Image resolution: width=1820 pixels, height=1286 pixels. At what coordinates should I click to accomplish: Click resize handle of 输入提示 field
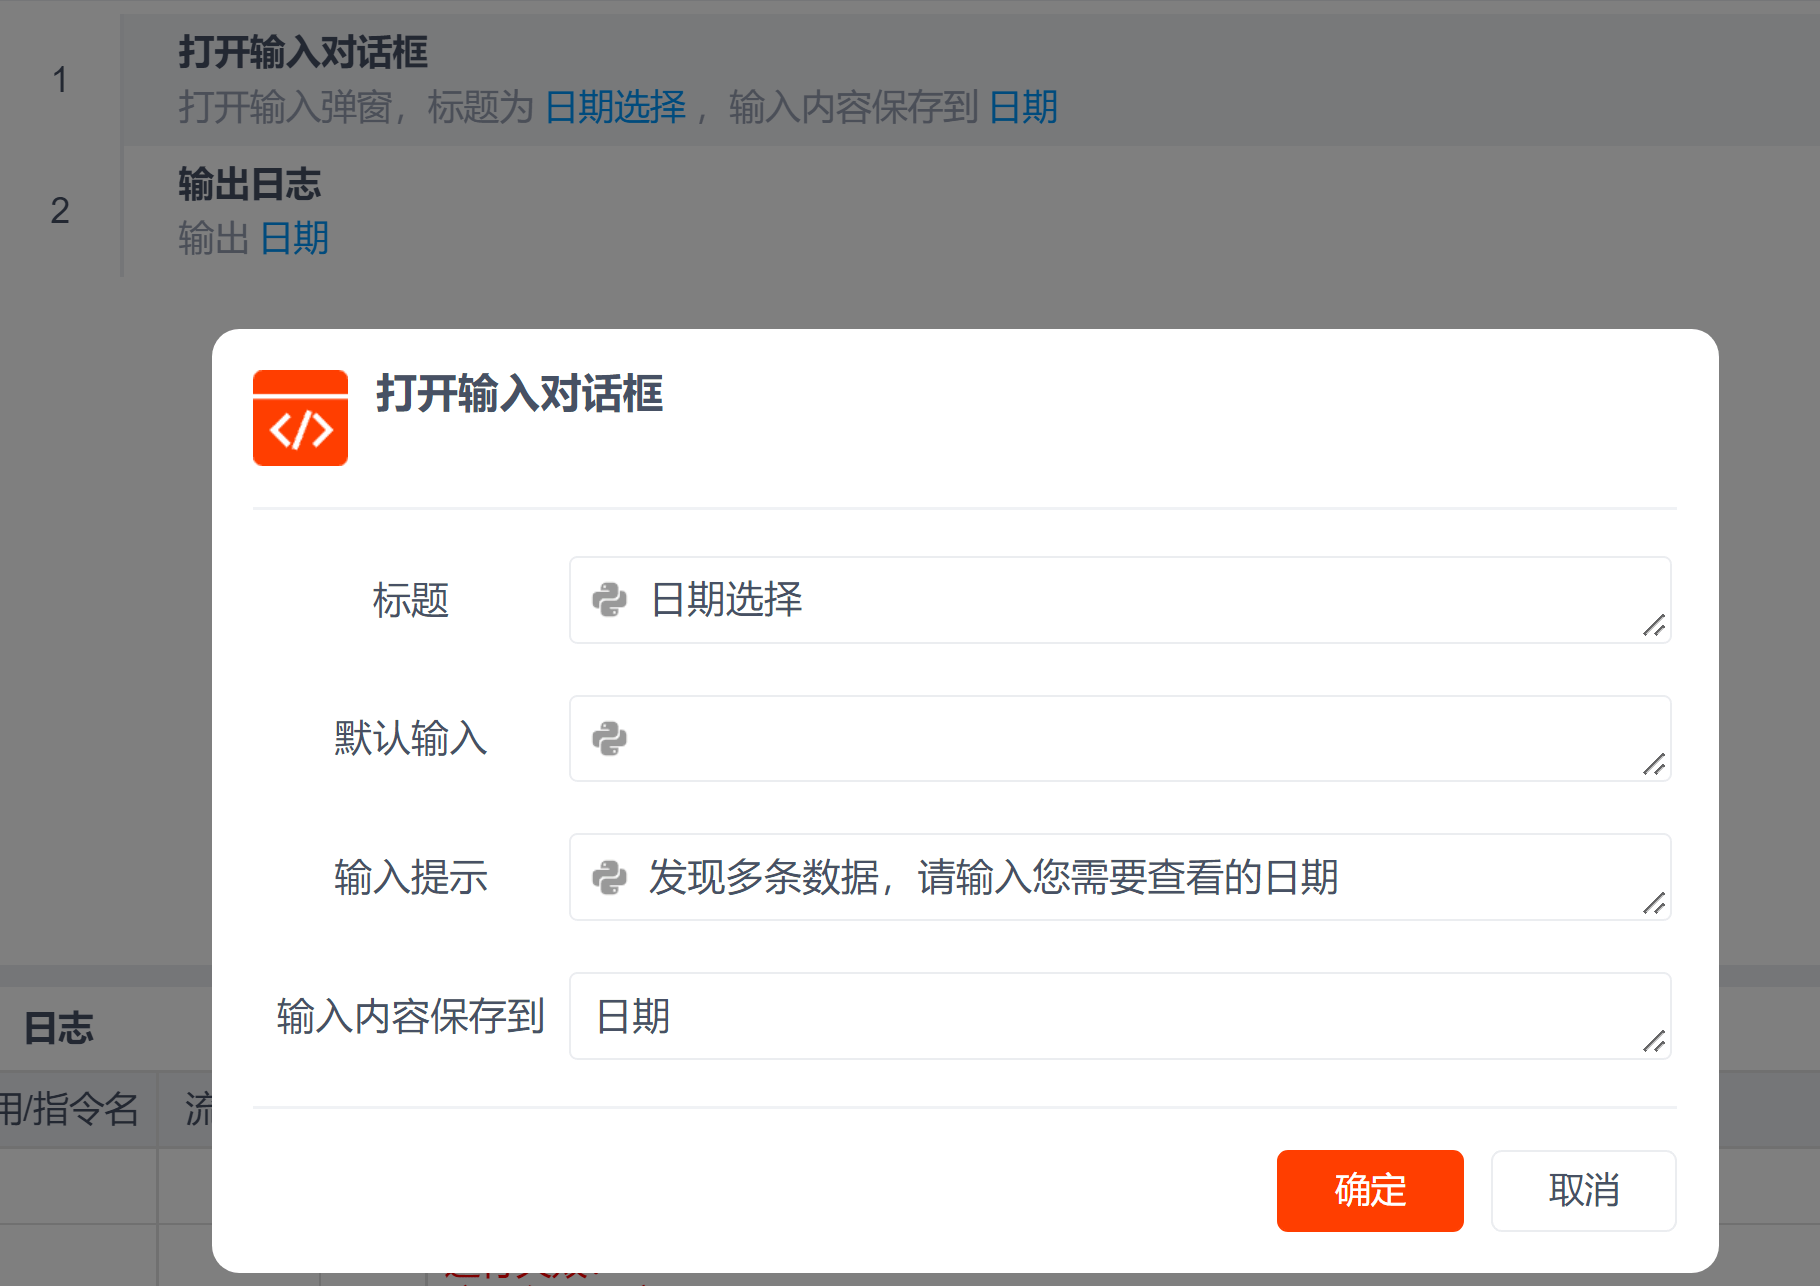coord(1654,904)
